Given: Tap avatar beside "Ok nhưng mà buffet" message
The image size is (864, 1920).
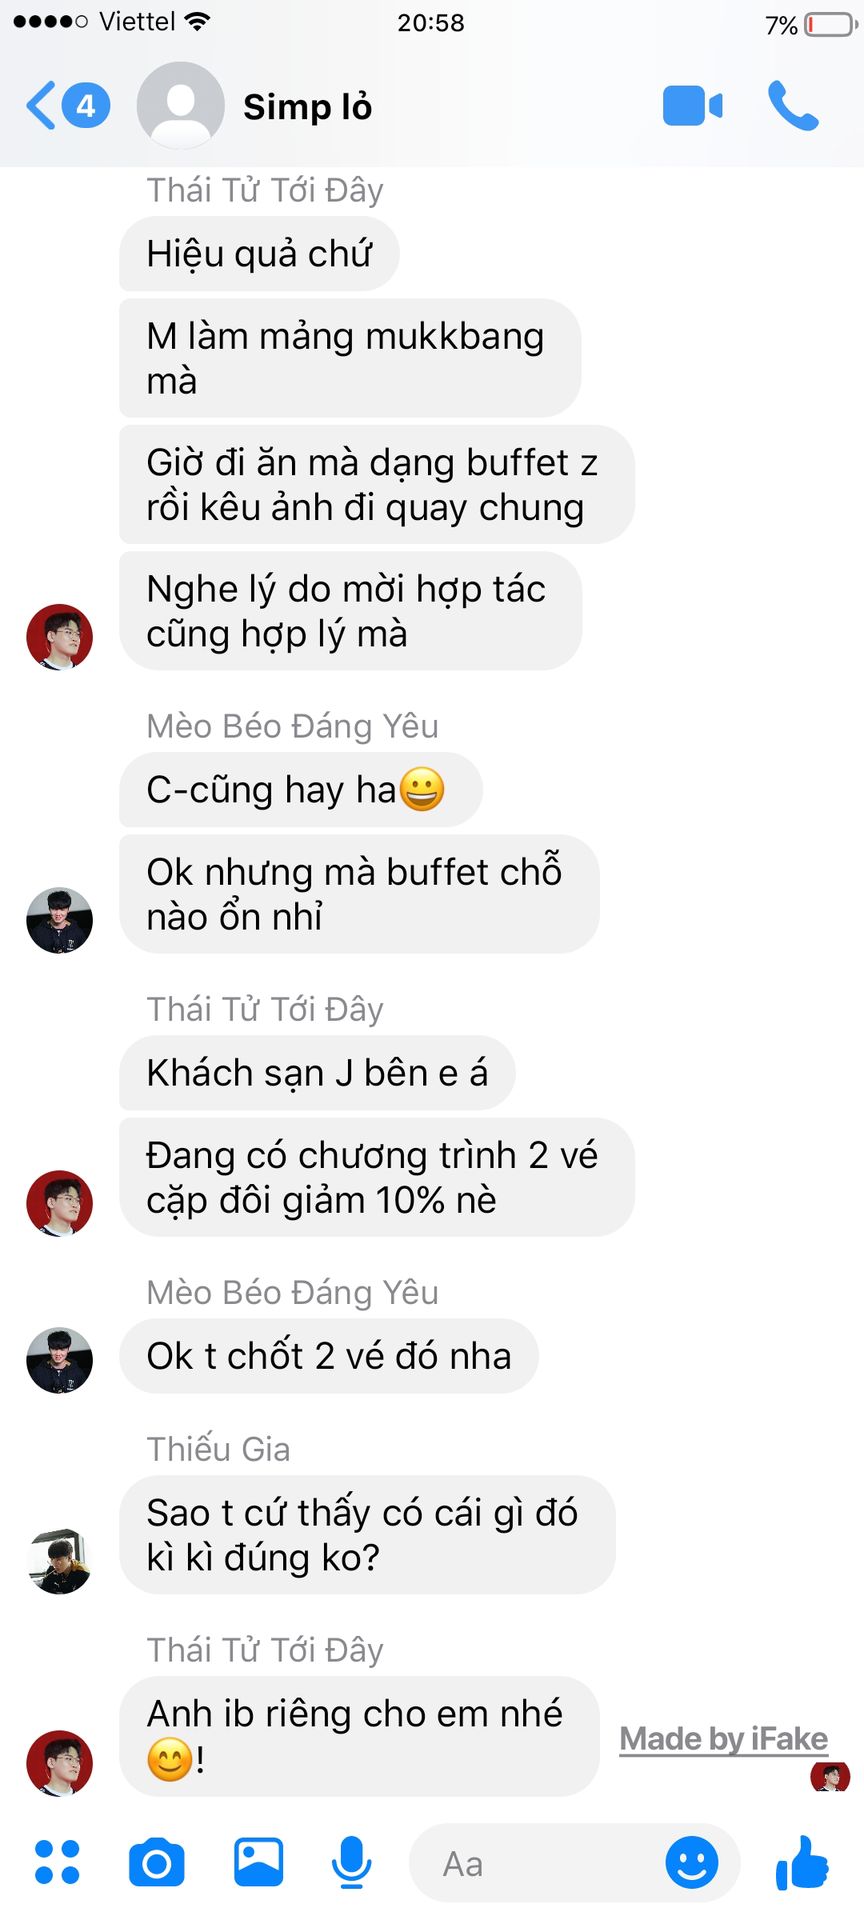Looking at the screenshot, I should 60,920.
